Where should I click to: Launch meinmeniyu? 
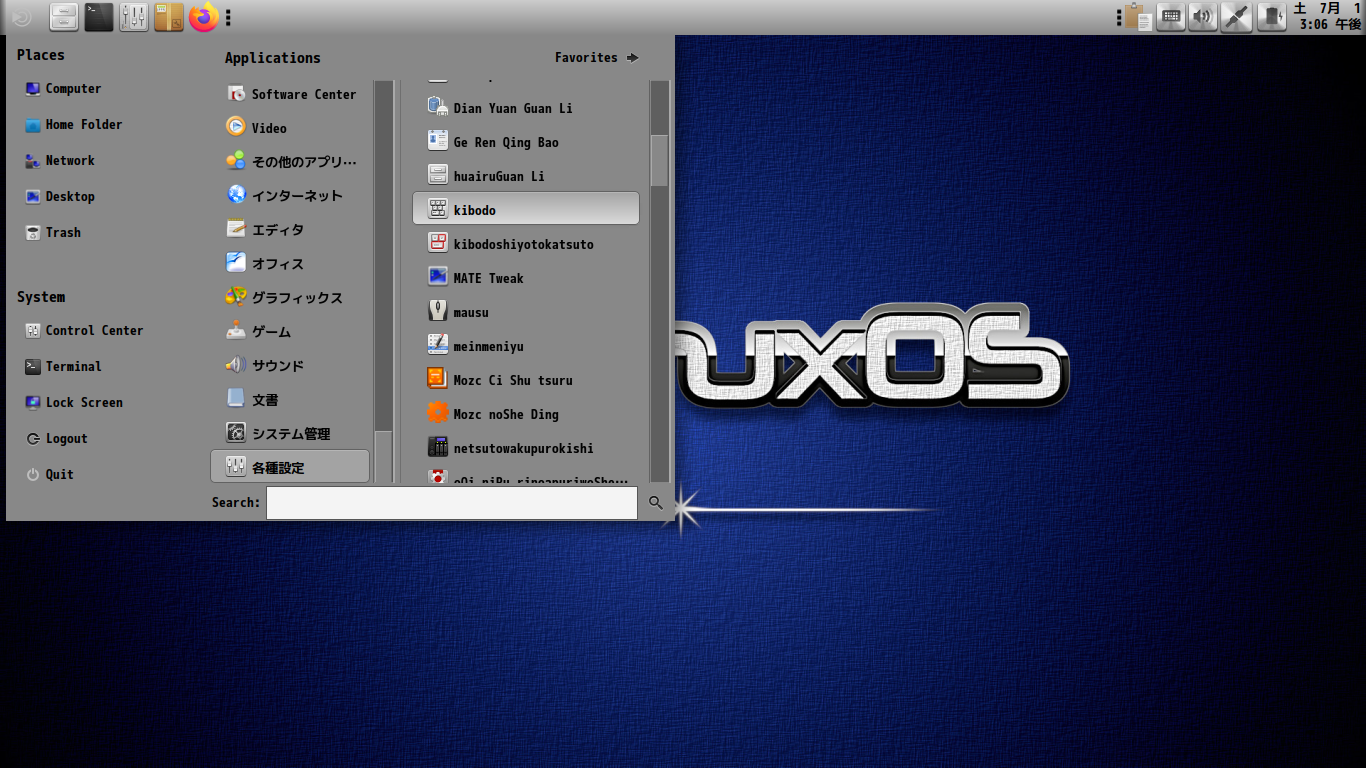click(526, 346)
